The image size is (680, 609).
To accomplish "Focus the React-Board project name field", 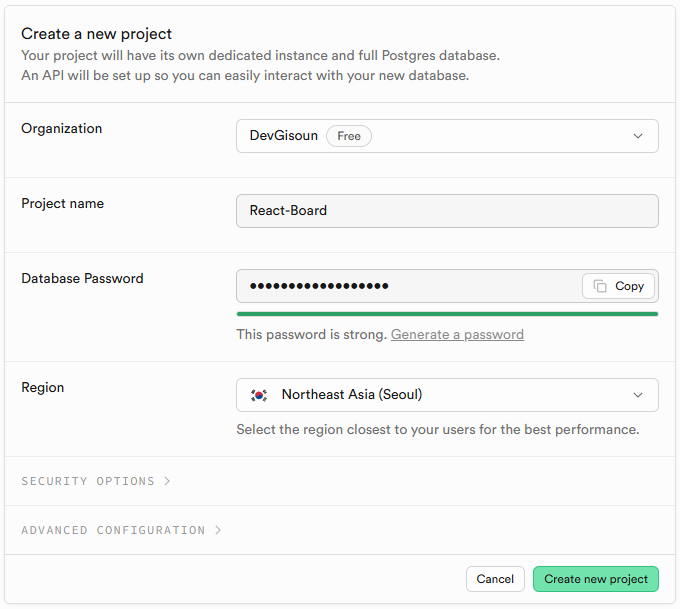I will pos(447,211).
